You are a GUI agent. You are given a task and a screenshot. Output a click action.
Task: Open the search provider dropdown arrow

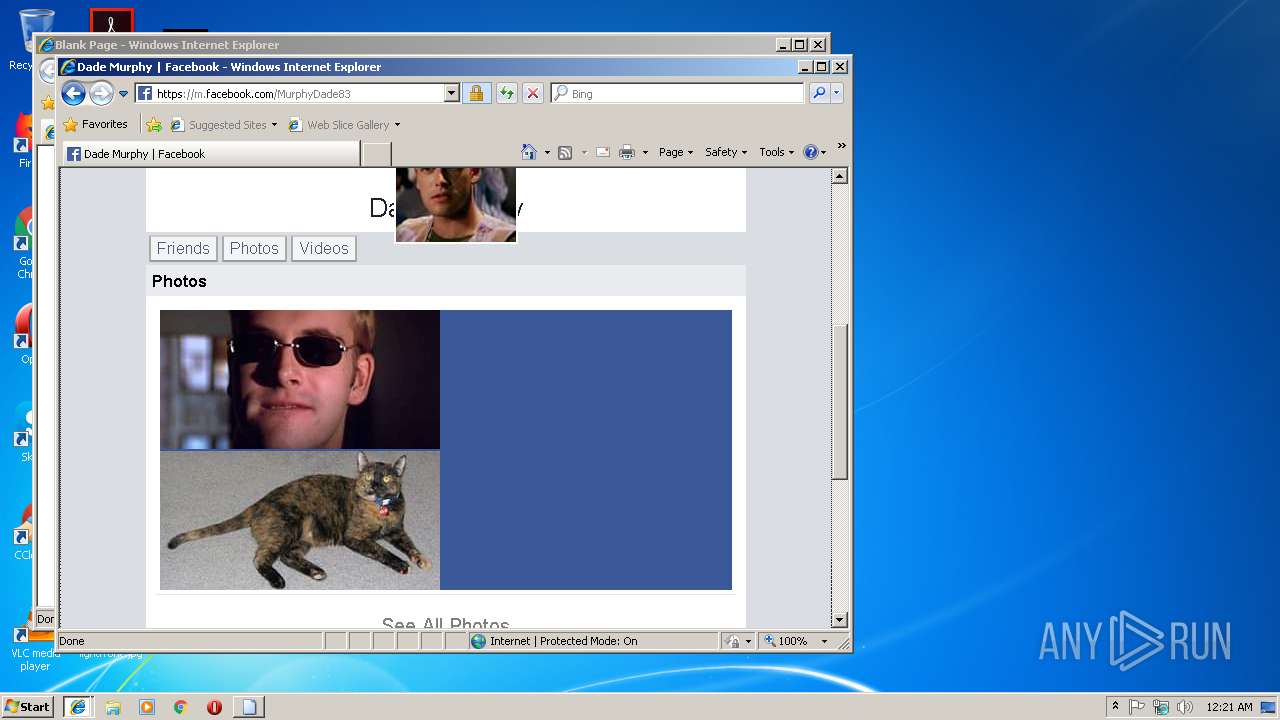pos(837,93)
